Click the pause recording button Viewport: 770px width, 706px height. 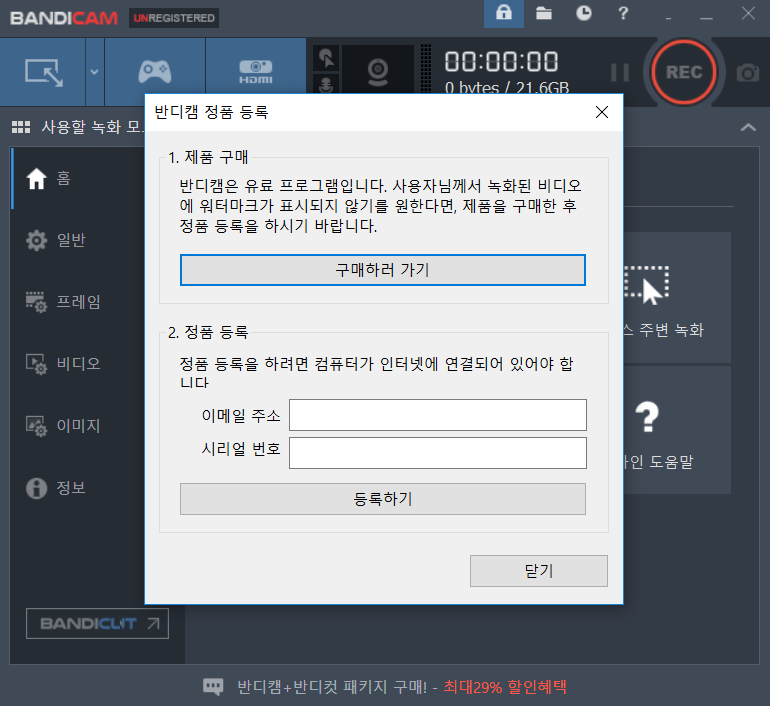tap(620, 72)
